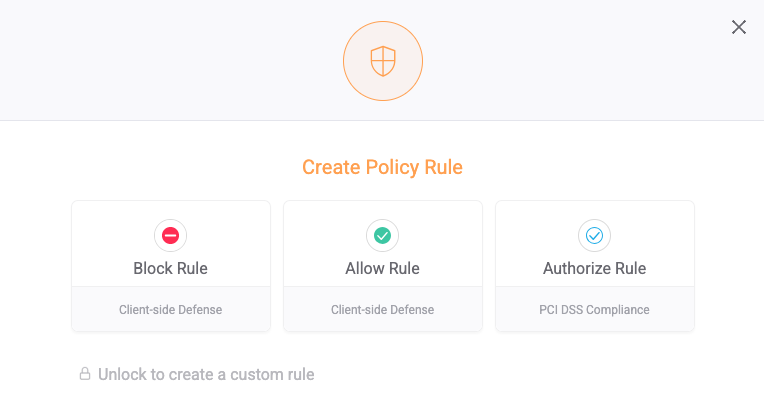
Task: Click PCI DSS Compliance footer on Authorize card
Action: (594, 310)
